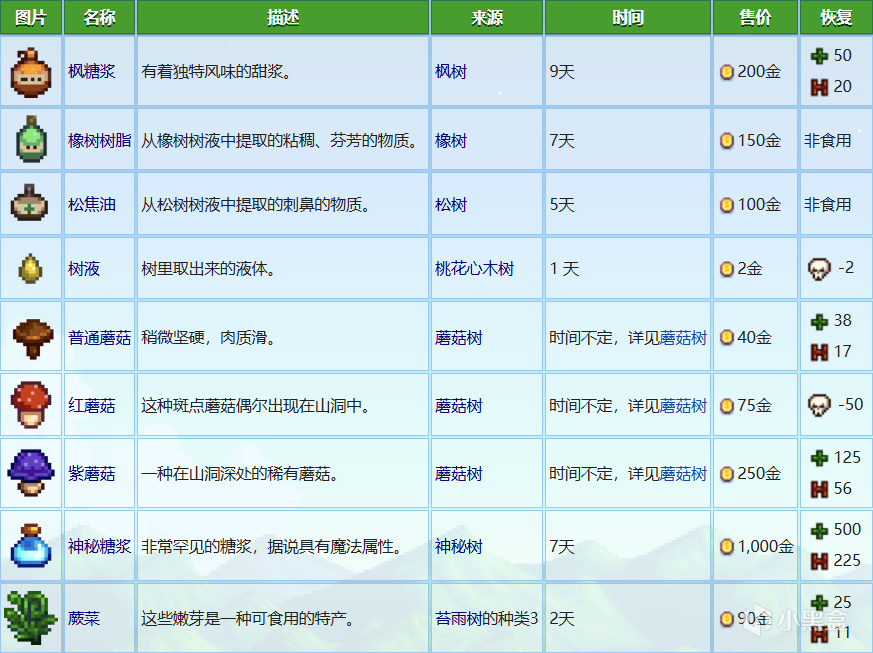The width and height of the screenshot is (873, 653).
Task: Open the 枫糖浆 name link
Action: click(92, 71)
